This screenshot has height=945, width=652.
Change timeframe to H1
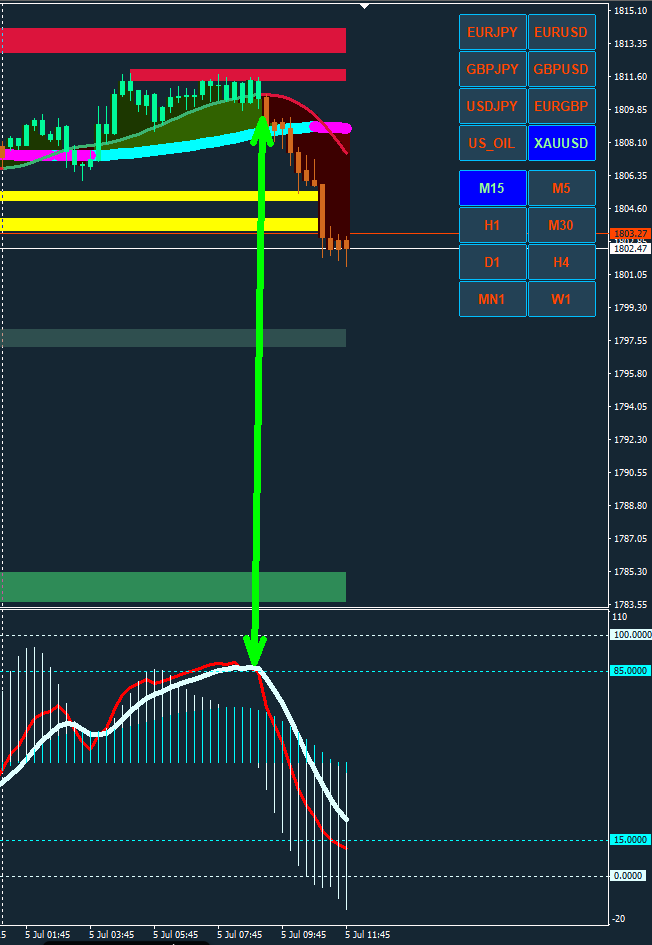(x=492, y=225)
